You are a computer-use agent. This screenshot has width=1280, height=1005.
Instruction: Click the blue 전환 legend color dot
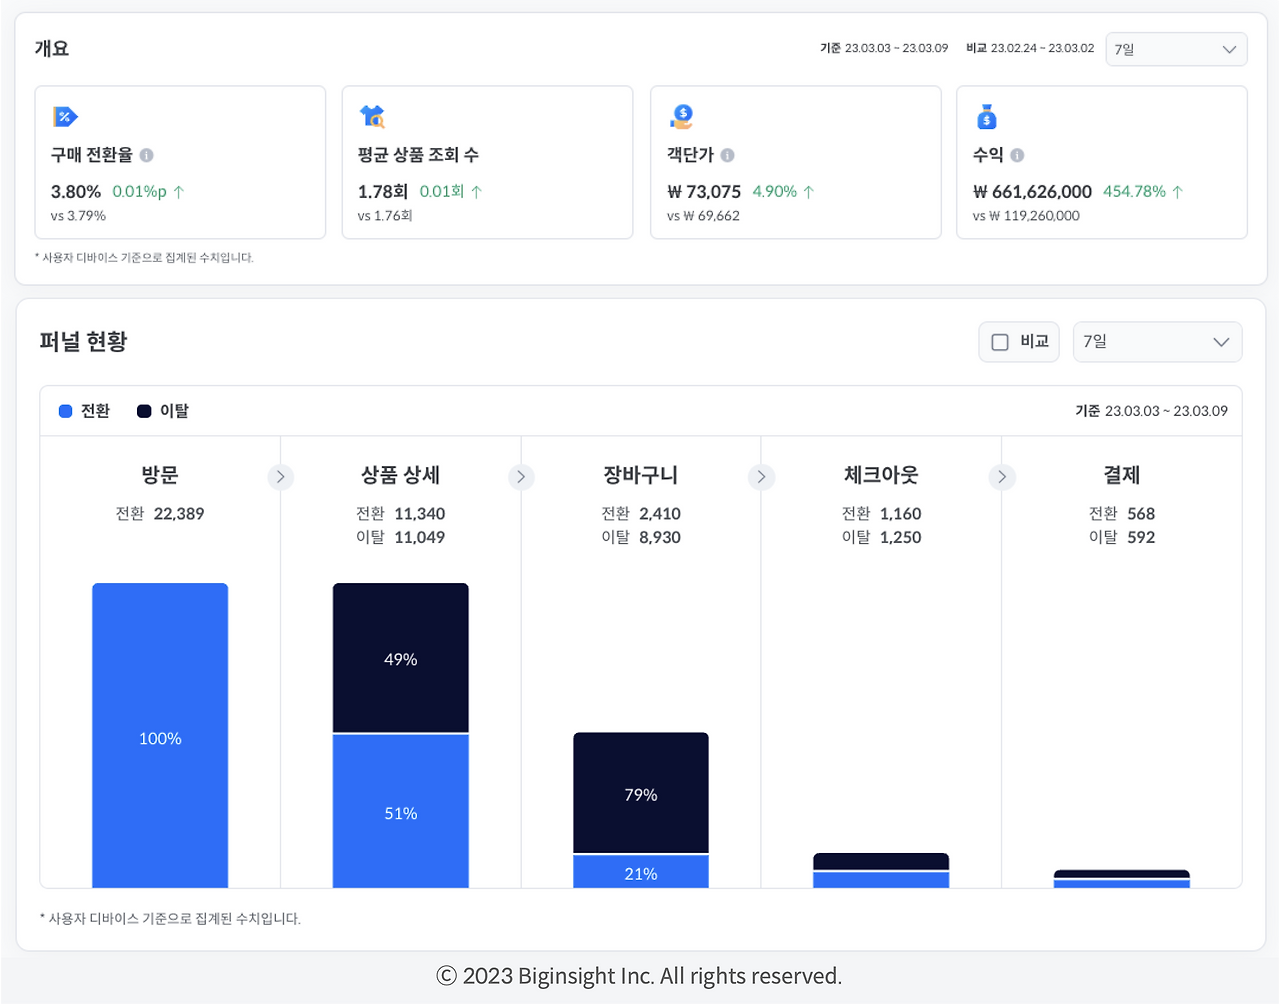pos(63,410)
